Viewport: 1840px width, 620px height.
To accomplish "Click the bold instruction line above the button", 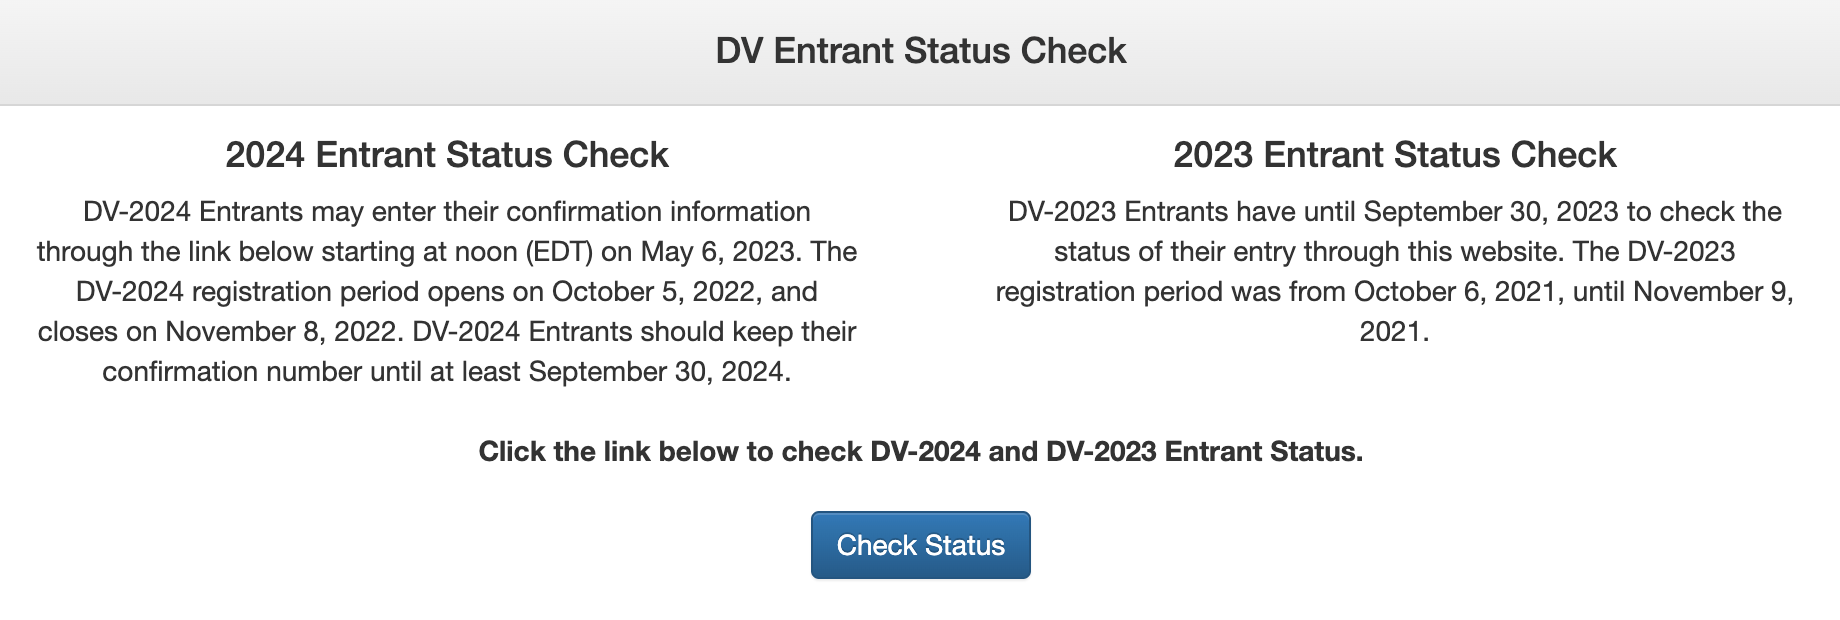I will coord(920,451).
